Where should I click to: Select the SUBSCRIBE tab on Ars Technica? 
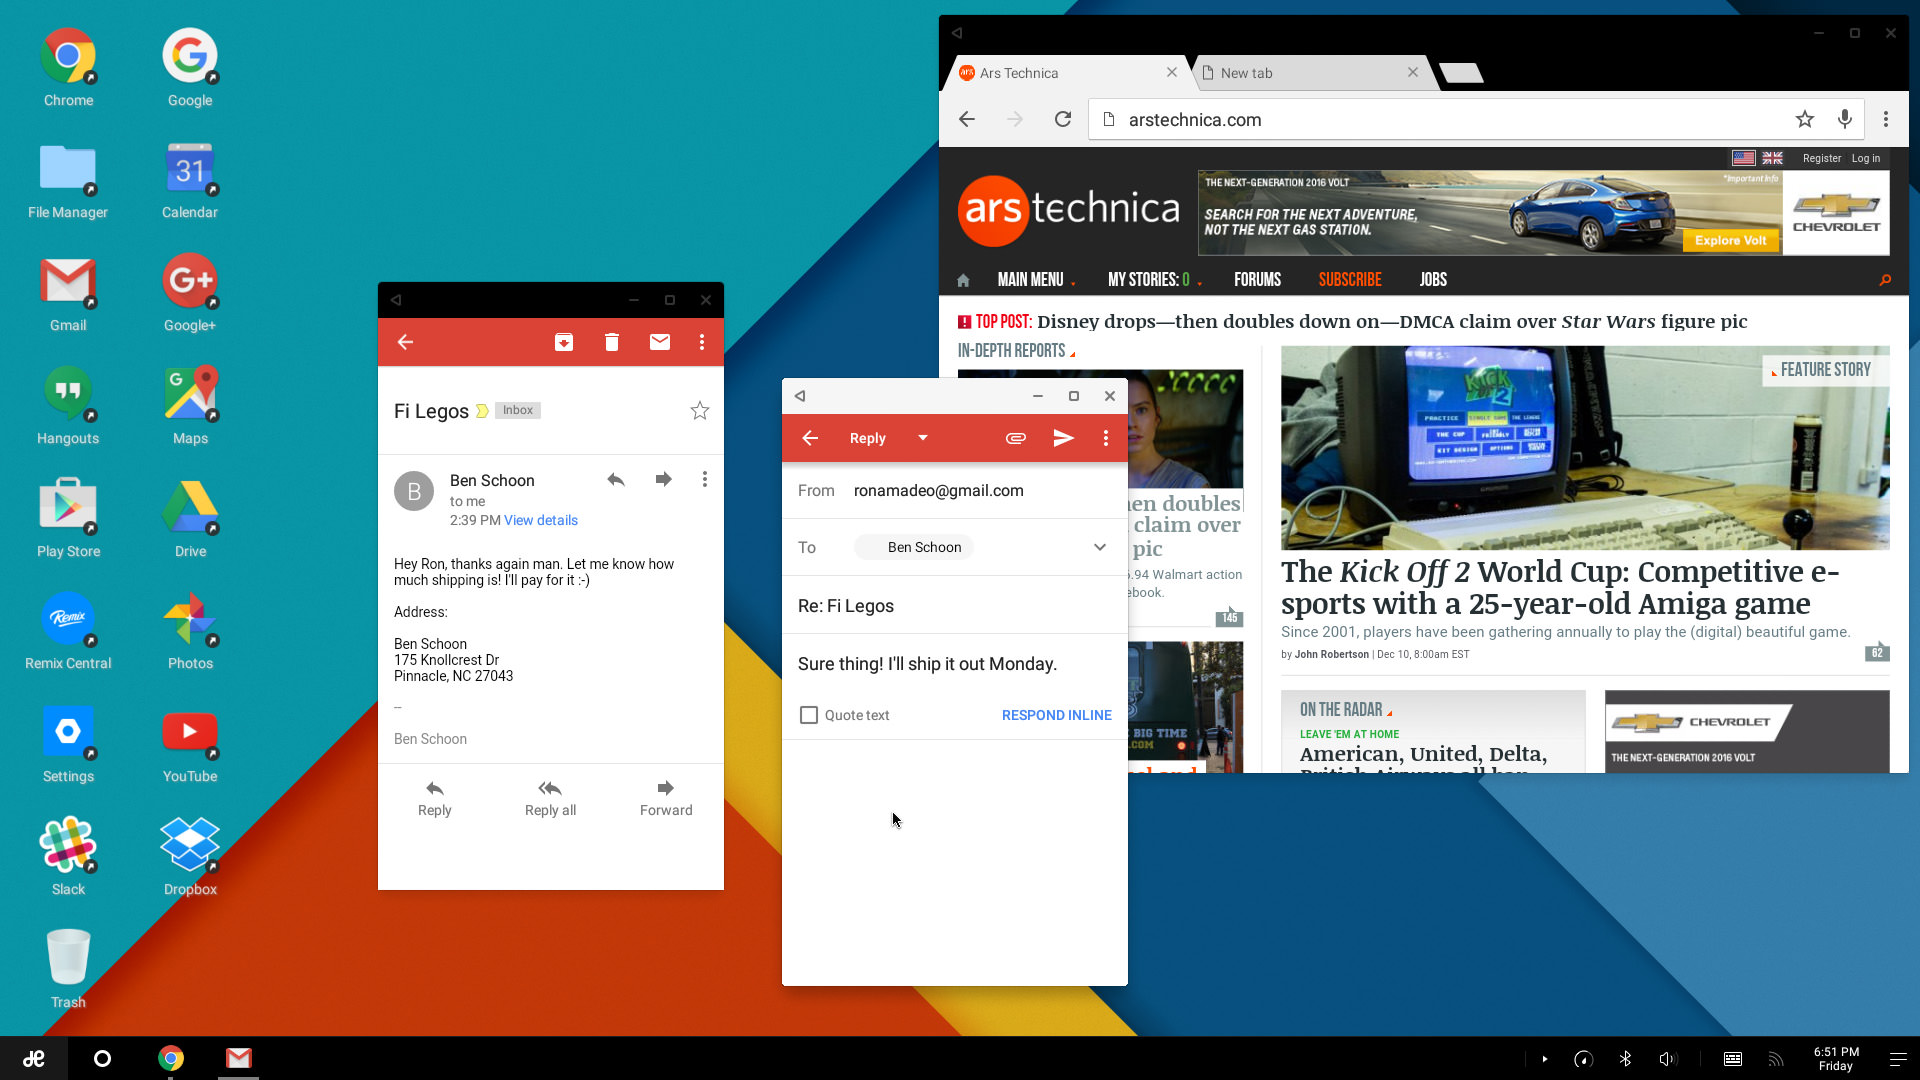1350,278
